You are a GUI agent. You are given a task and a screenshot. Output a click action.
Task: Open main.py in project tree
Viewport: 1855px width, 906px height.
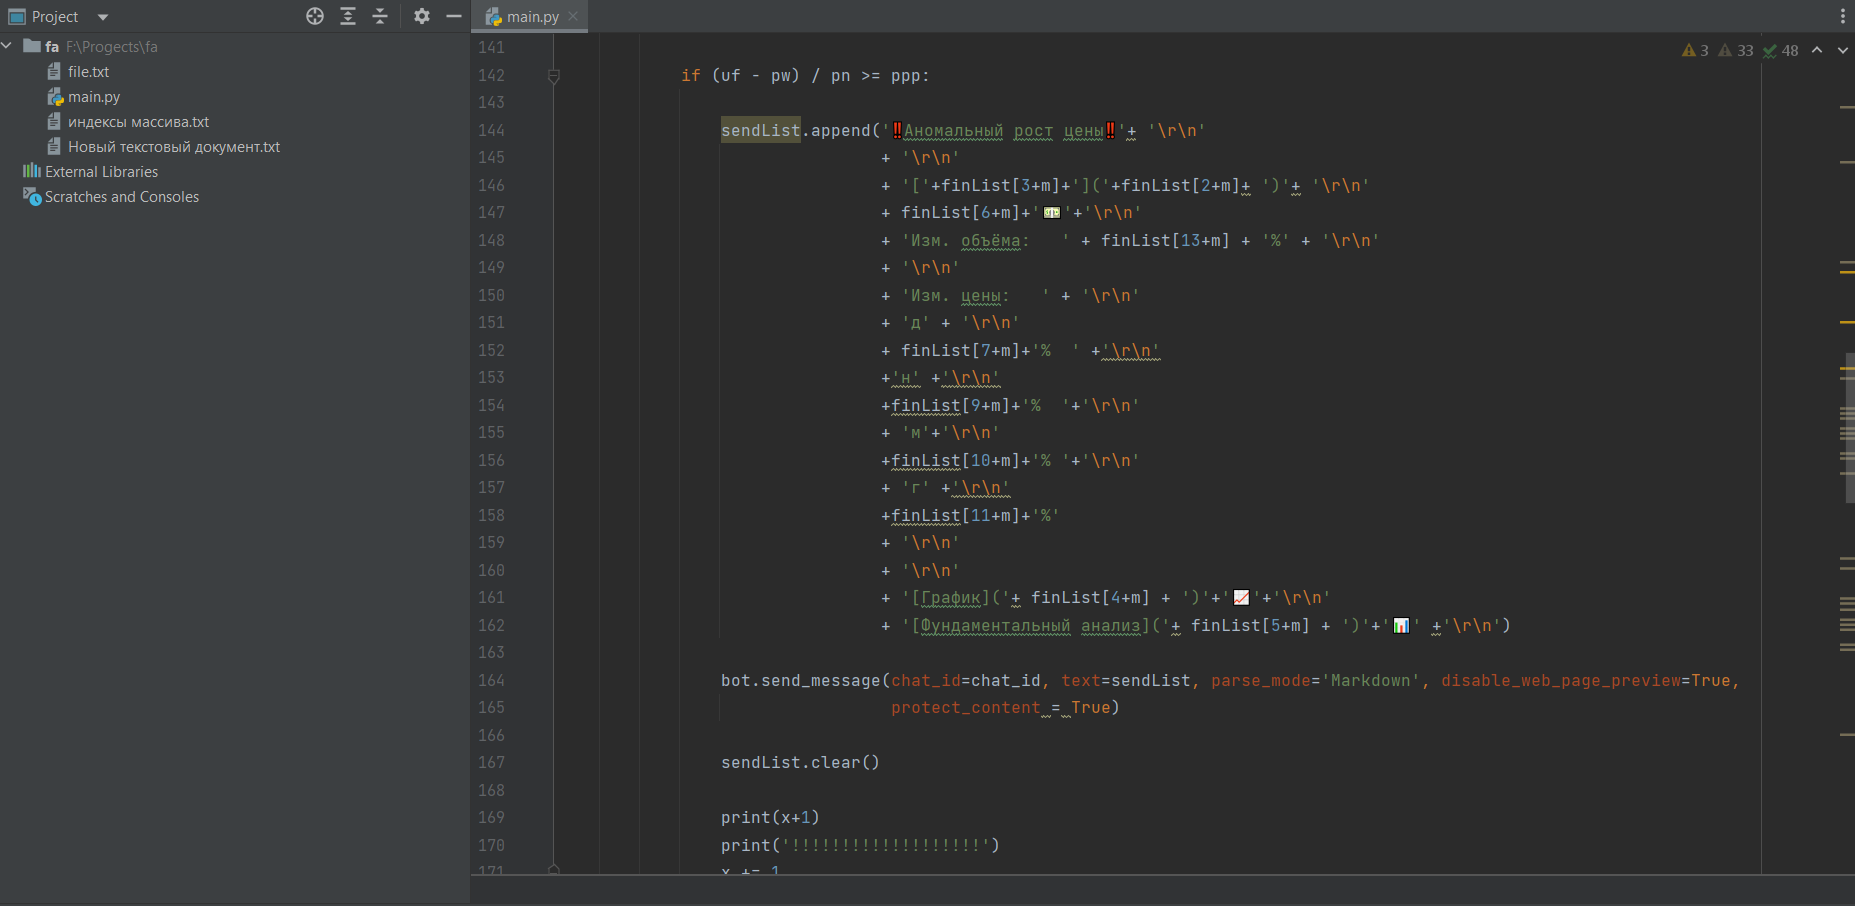tap(94, 97)
